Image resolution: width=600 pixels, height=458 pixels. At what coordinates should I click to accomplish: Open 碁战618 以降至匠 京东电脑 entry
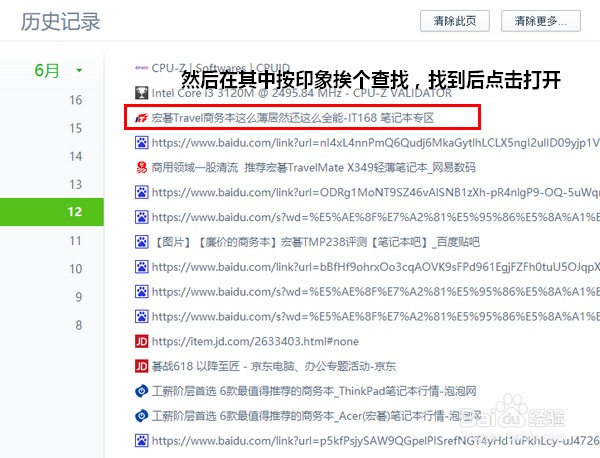point(274,366)
